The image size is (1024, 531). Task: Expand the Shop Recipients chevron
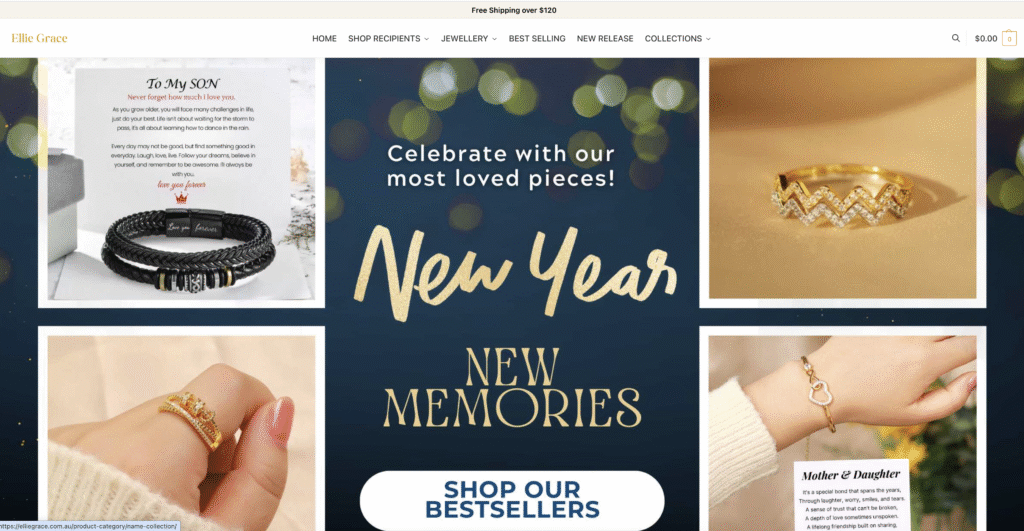pos(426,39)
